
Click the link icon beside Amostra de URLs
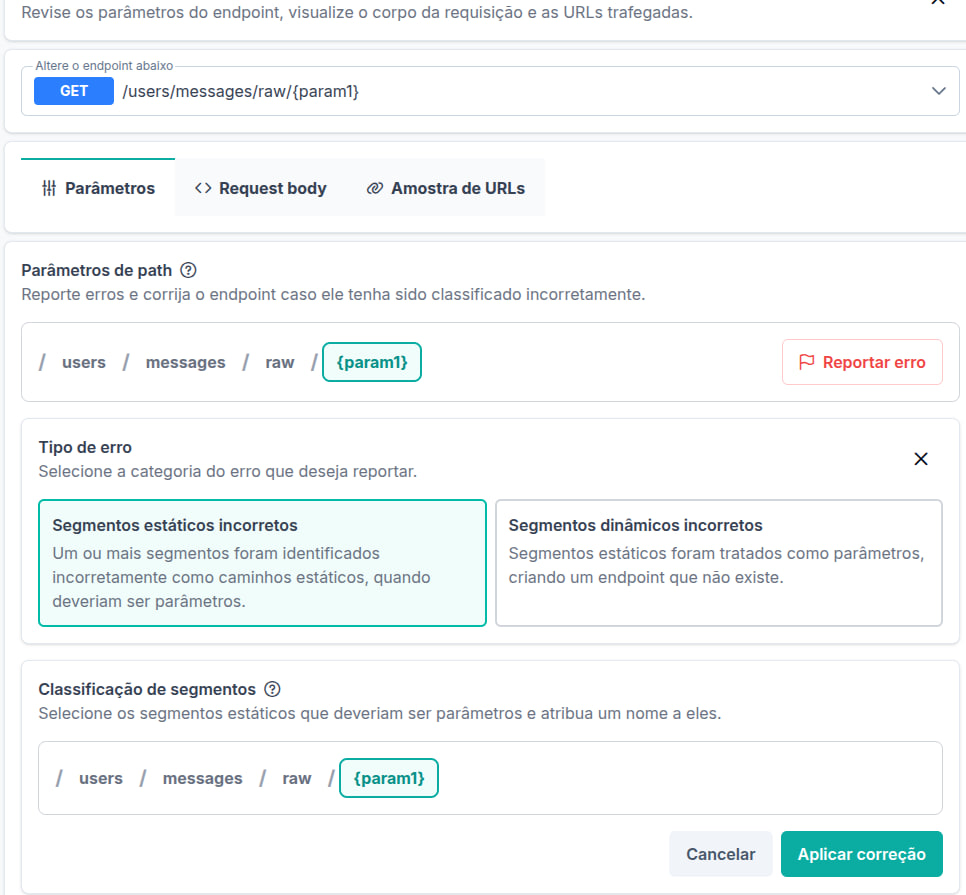click(x=375, y=188)
